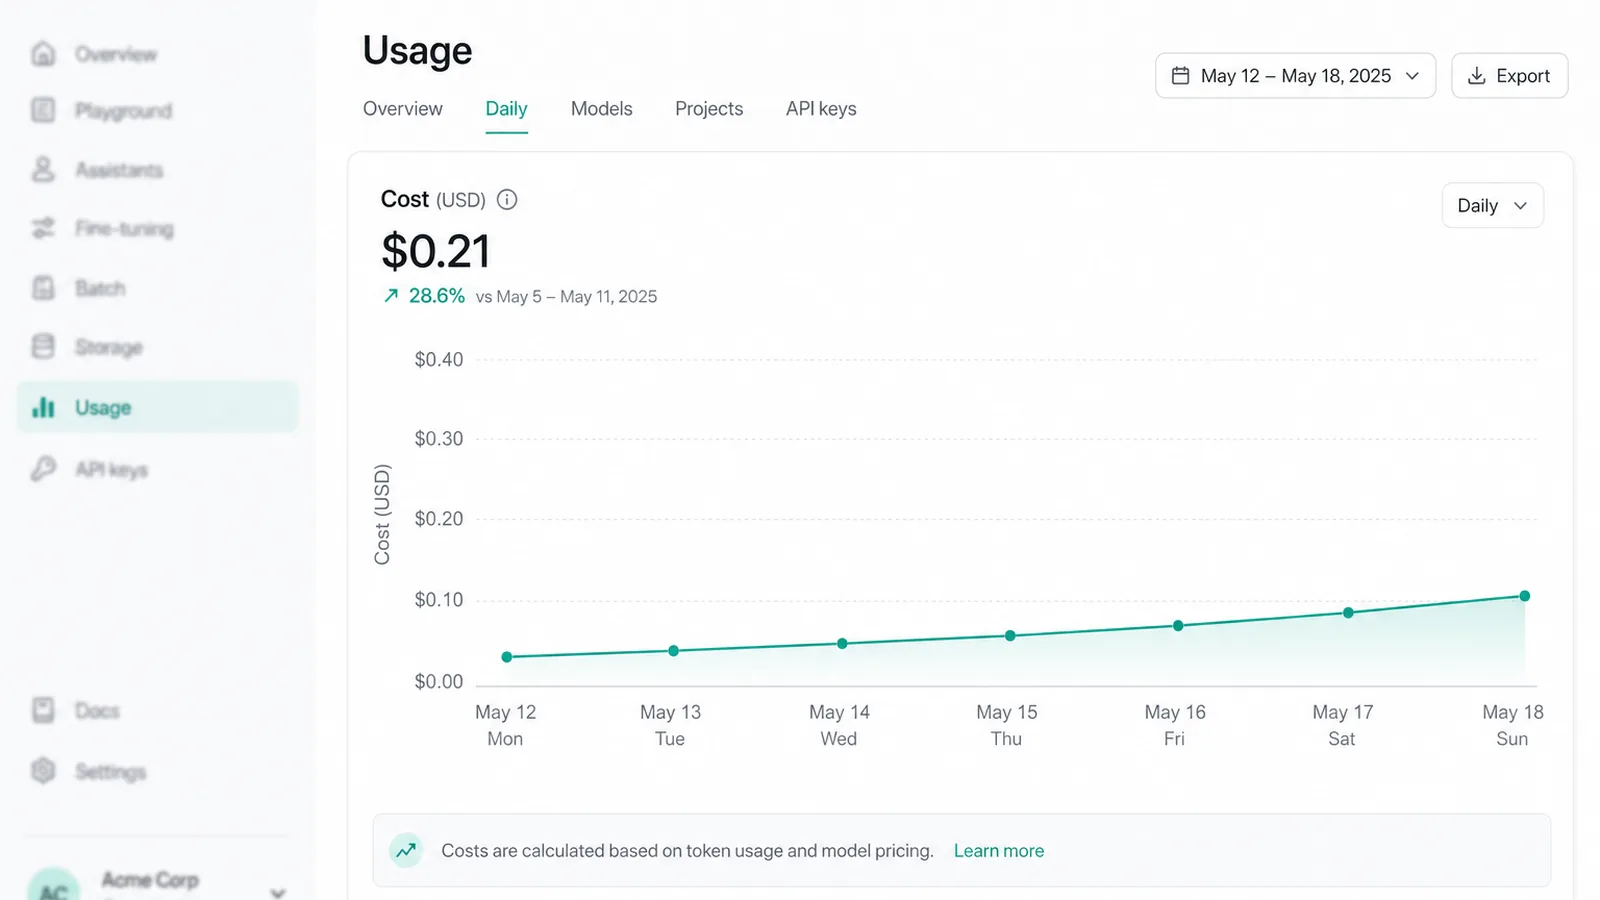This screenshot has width=1600, height=900.
Task: Click the May 13 data point
Action: click(x=674, y=650)
